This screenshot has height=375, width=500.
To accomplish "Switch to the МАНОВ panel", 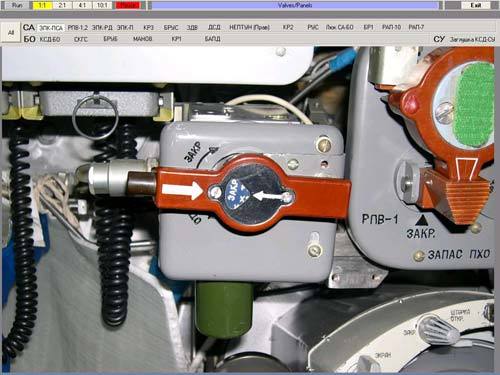I will 143,39.
